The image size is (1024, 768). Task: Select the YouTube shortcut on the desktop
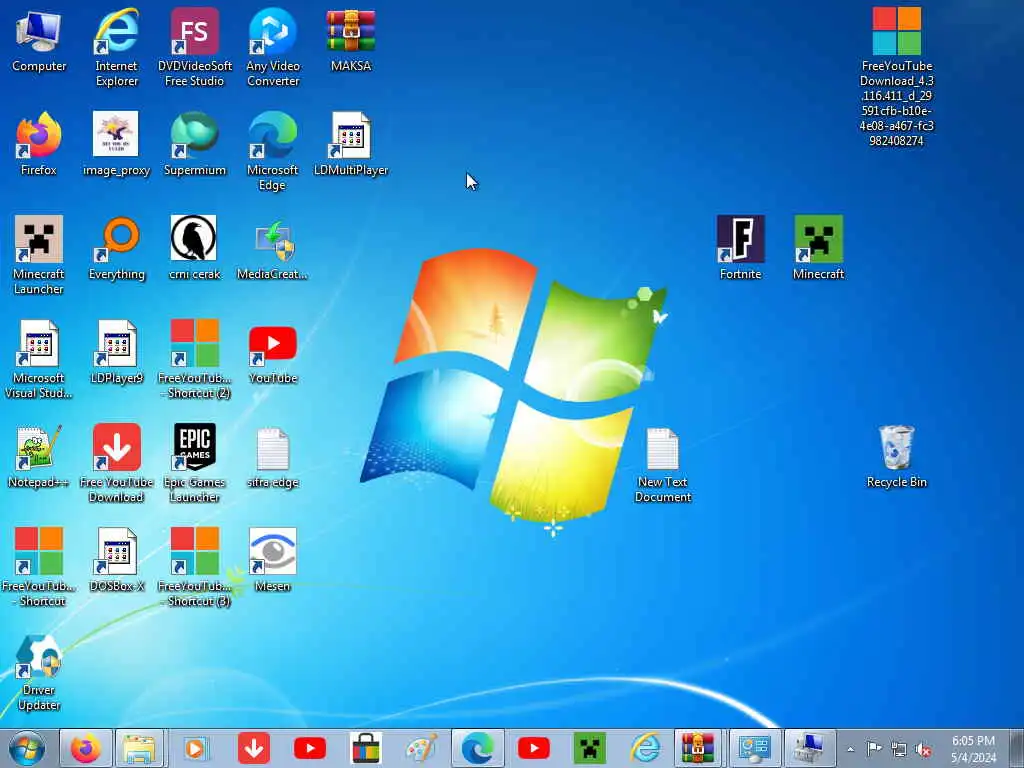click(x=273, y=353)
